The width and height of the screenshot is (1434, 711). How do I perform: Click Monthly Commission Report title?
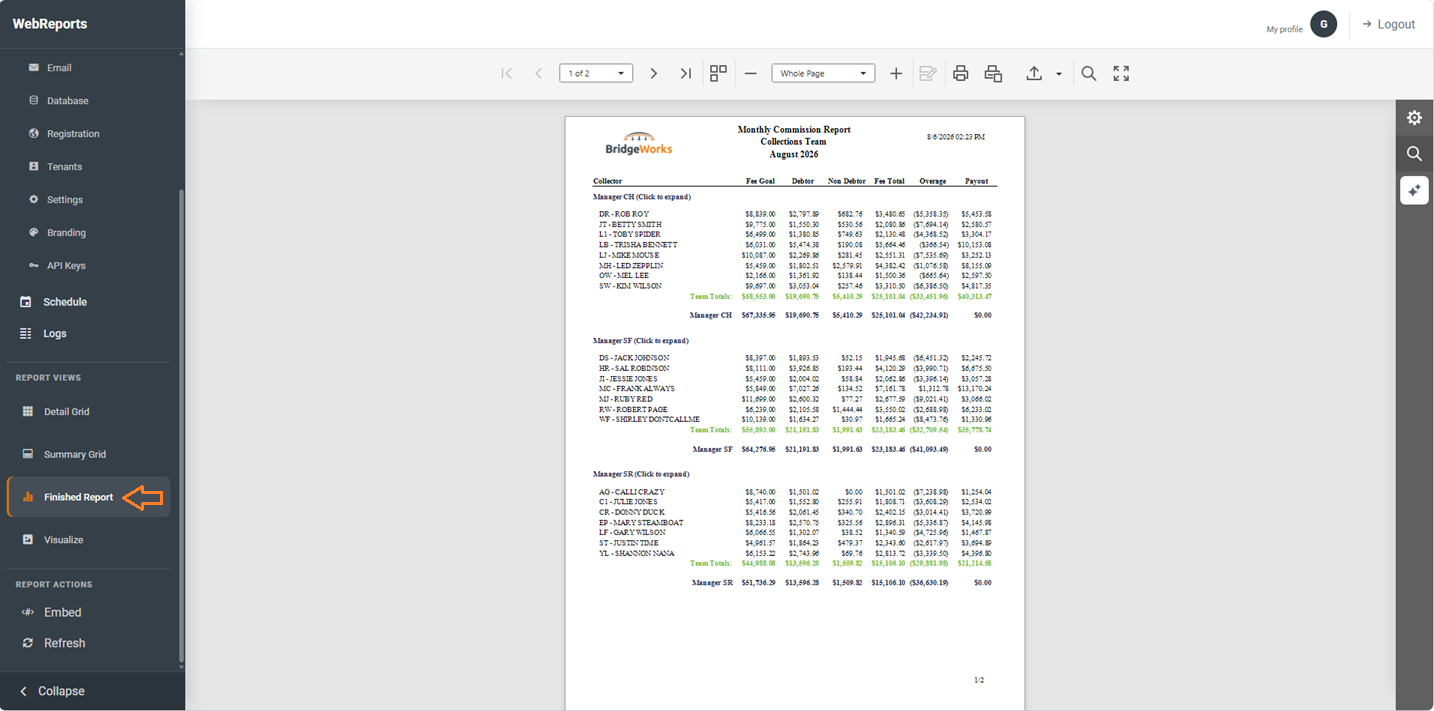794,130
